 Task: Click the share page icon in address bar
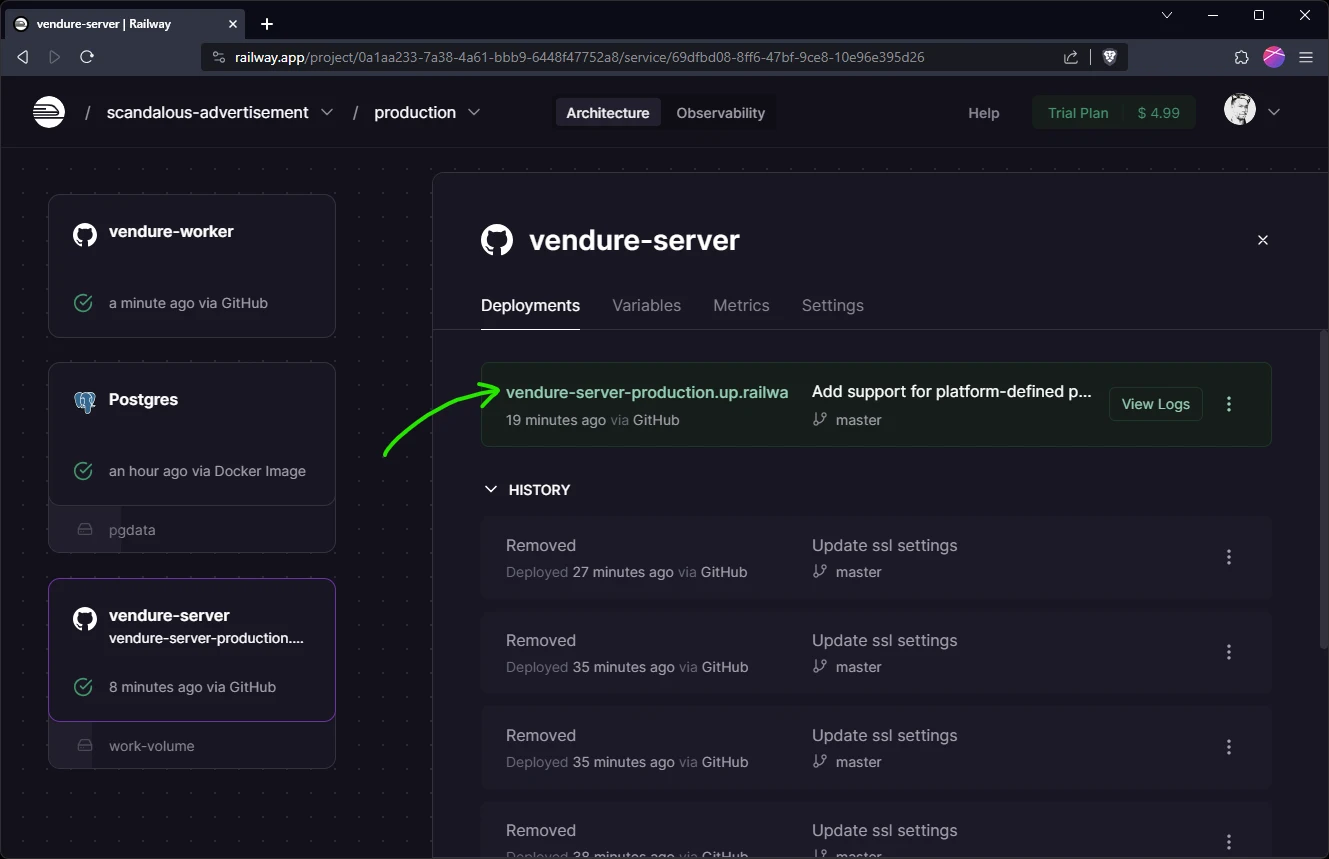coord(1071,57)
